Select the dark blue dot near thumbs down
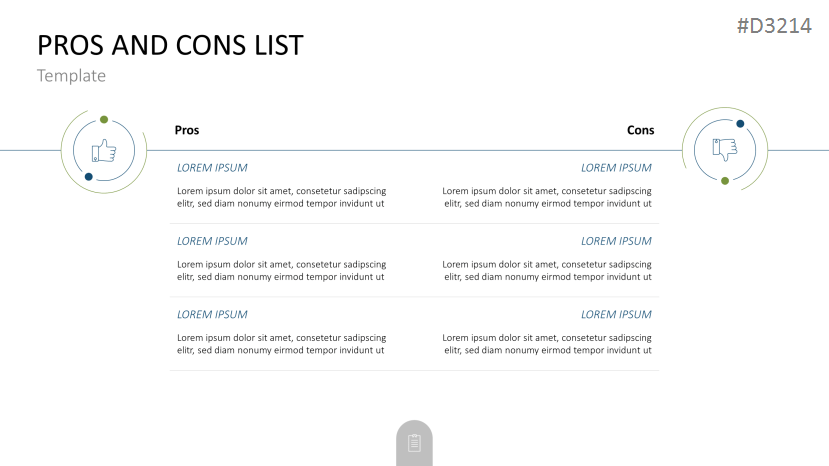This screenshot has height=466, width=829. click(x=740, y=124)
